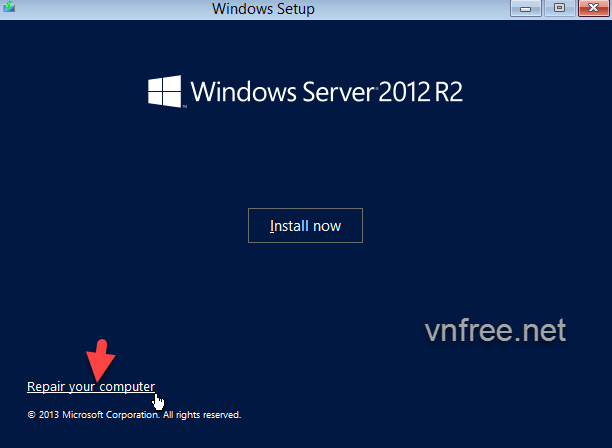The height and width of the screenshot is (448, 612).
Task: Click the "Windows Setup" title bar text
Action: pos(264,9)
